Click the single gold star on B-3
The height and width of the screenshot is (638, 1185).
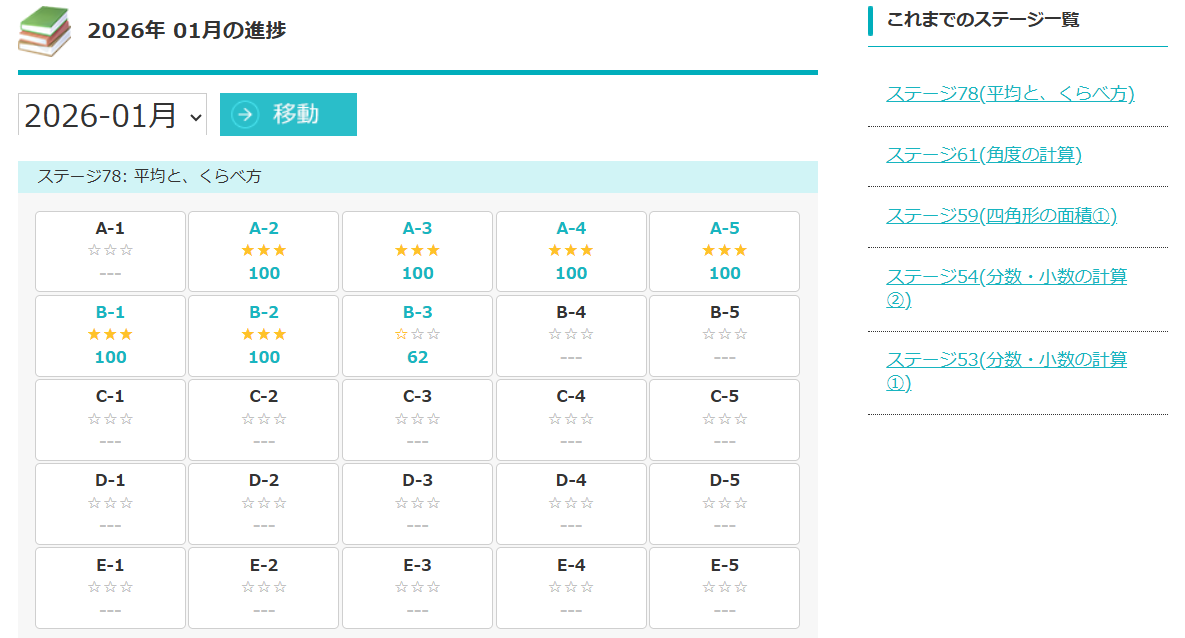(403, 334)
